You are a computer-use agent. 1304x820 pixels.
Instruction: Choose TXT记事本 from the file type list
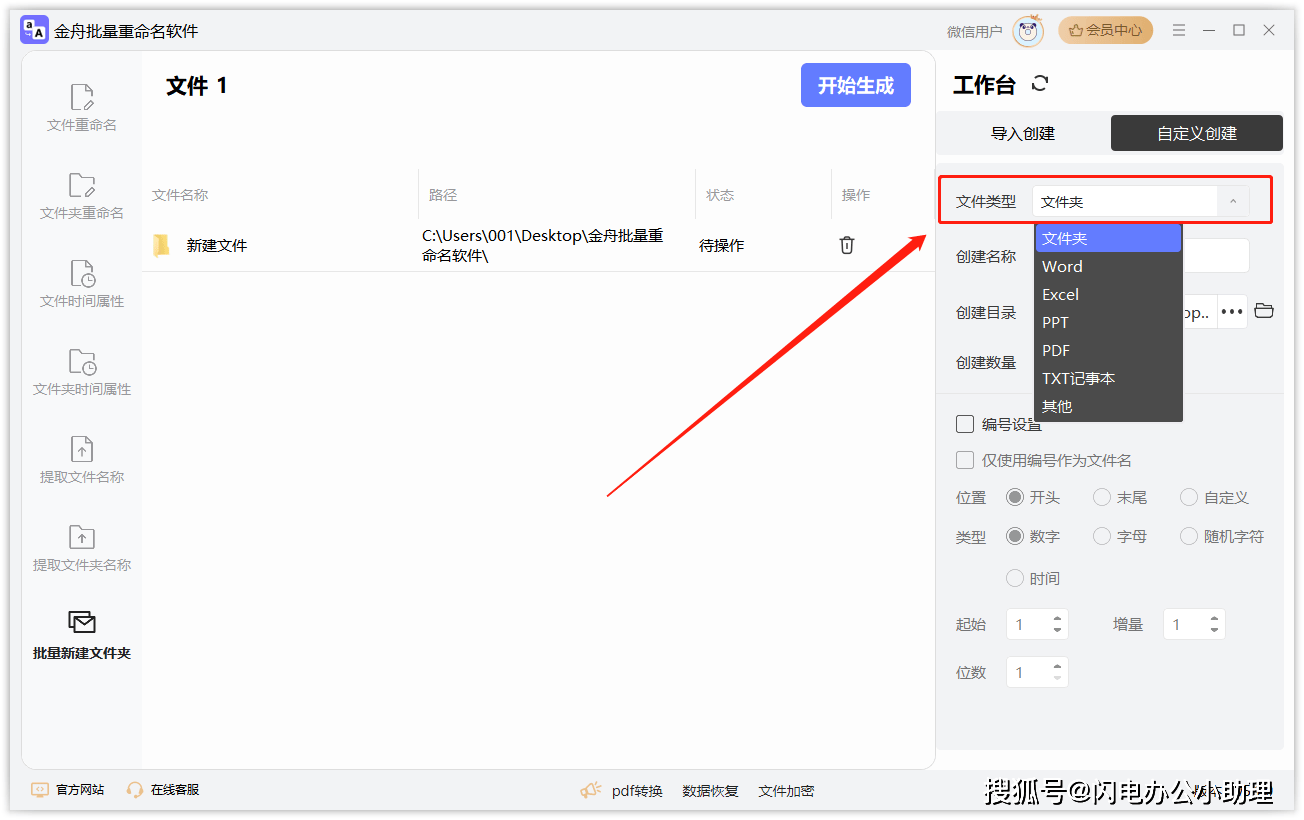[1108, 378]
